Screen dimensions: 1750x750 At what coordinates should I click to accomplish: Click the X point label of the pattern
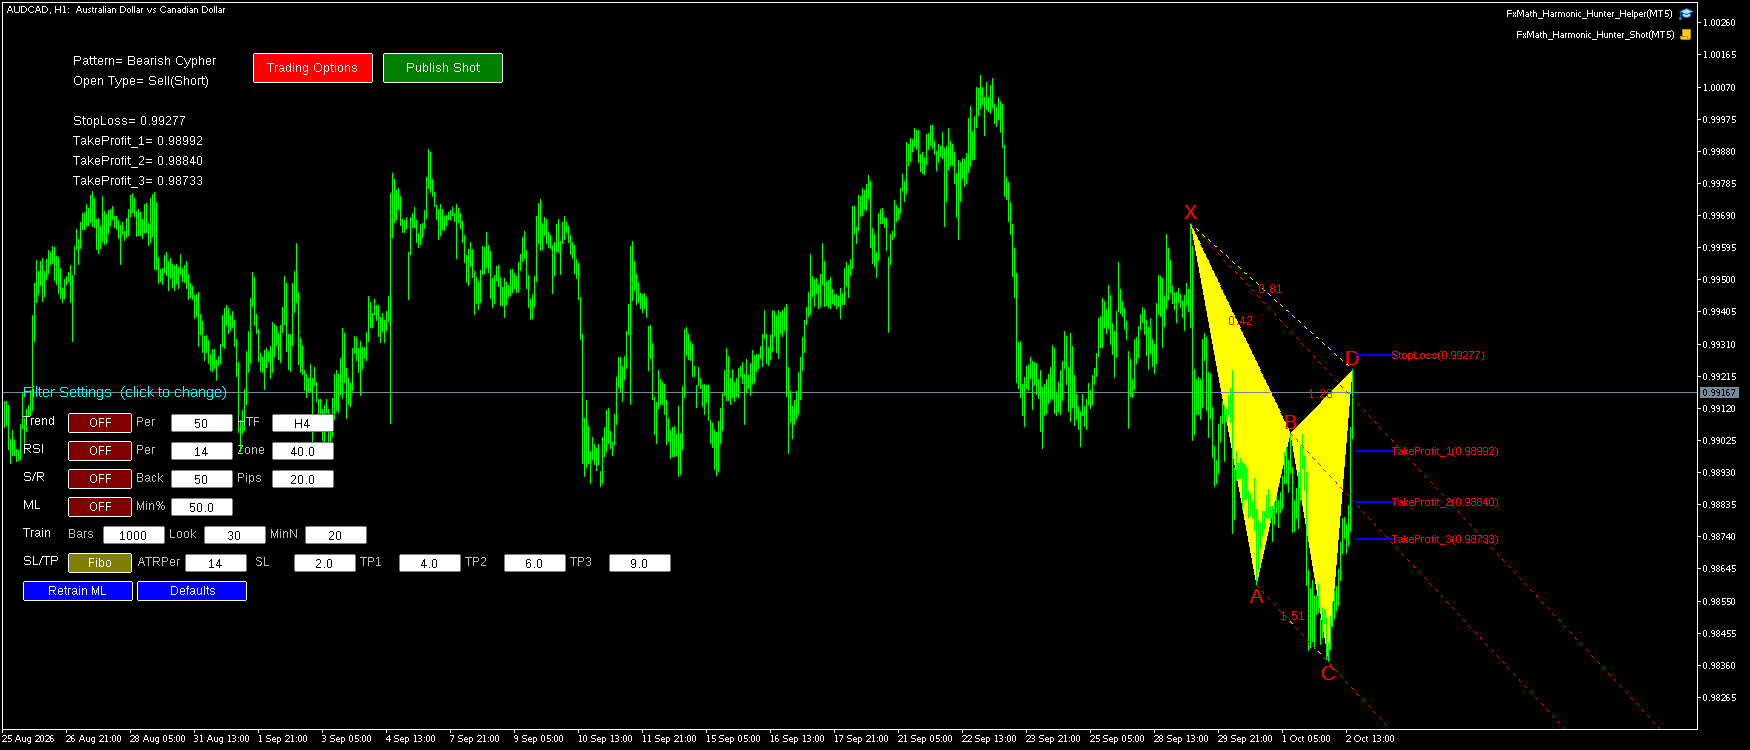[x=1190, y=212]
